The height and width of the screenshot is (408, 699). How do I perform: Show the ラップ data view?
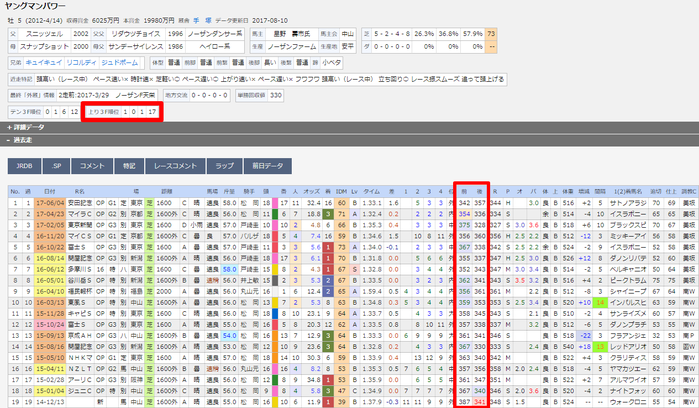click(224, 166)
